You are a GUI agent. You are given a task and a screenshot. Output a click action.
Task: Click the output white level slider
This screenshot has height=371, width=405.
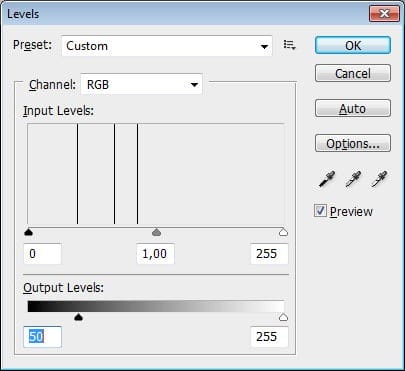283,317
